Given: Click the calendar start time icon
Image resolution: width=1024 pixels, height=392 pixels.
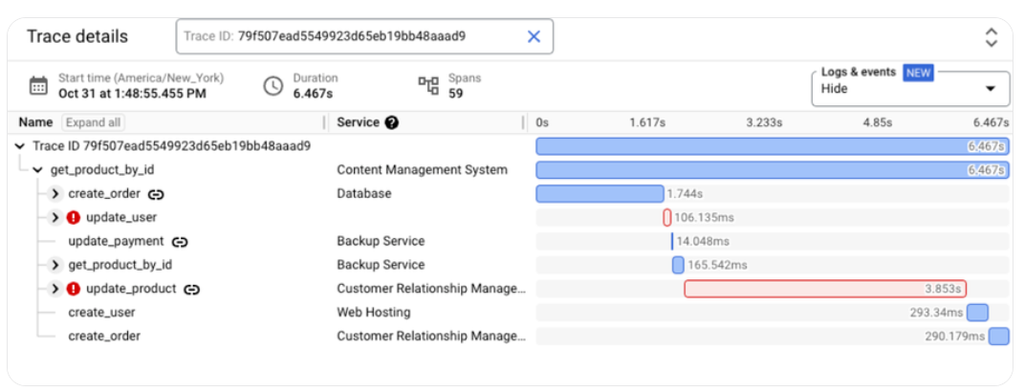Looking at the screenshot, I should [x=39, y=86].
